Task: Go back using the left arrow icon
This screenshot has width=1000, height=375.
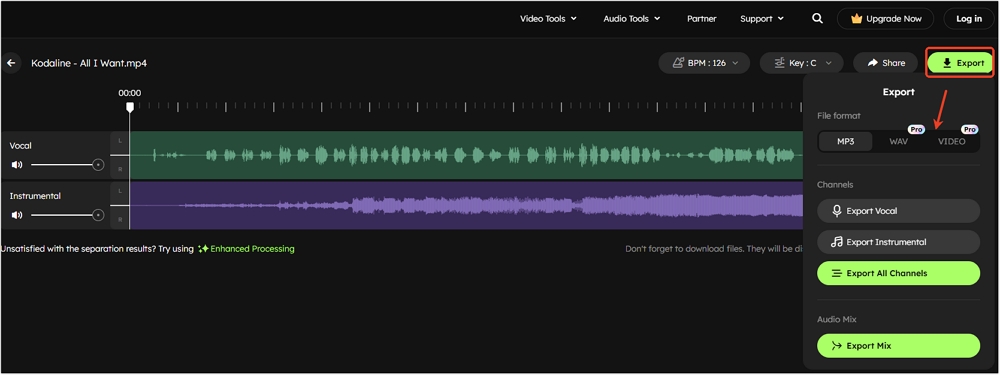Action: 11,63
